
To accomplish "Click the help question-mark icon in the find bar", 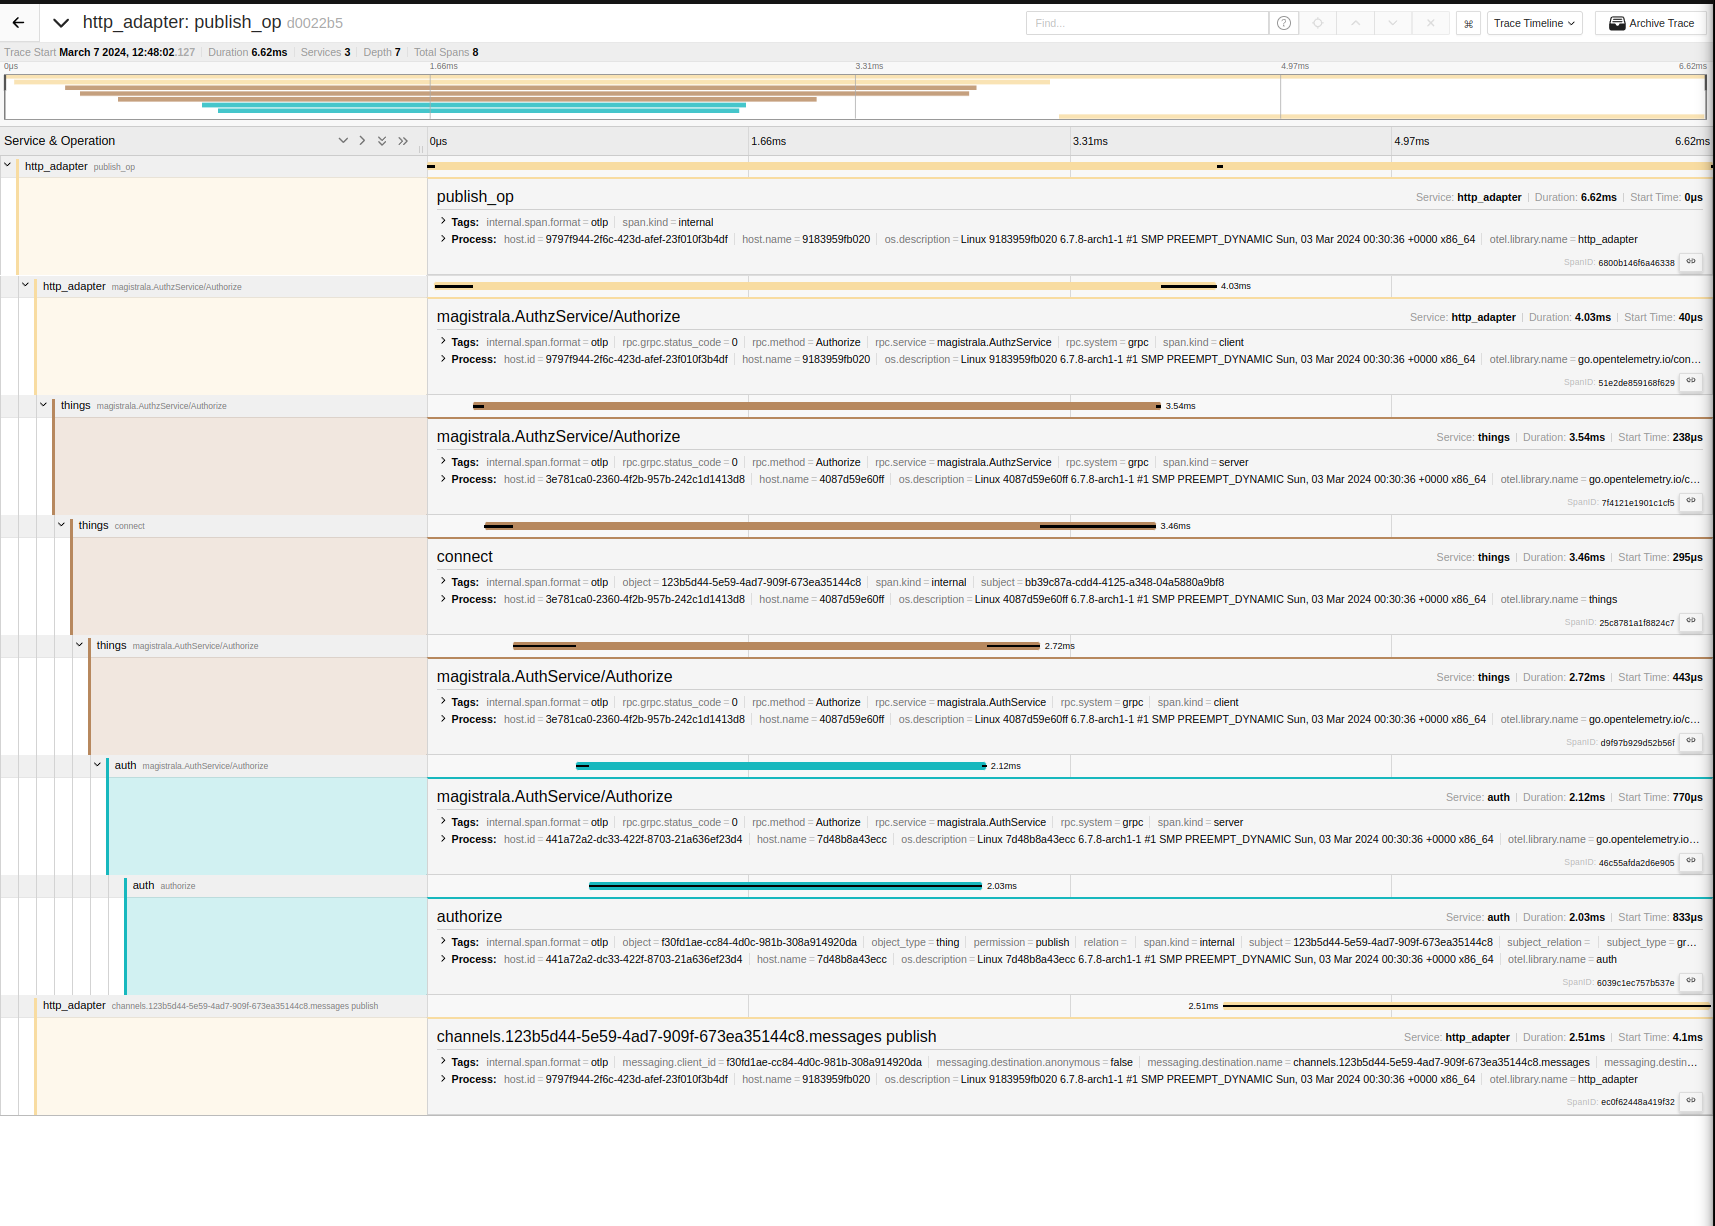I will [x=1283, y=22].
